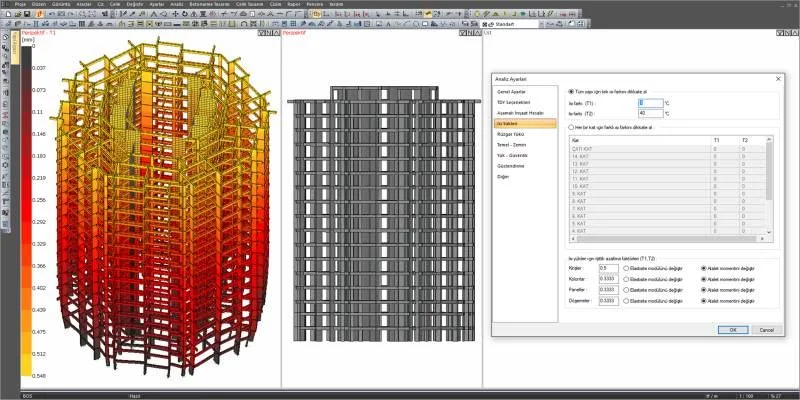Image resolution: width=800 pixels, height=400 pixels.
Task: Switch to the Rüzgar Yükü settings page
Action: pos(508,134)
